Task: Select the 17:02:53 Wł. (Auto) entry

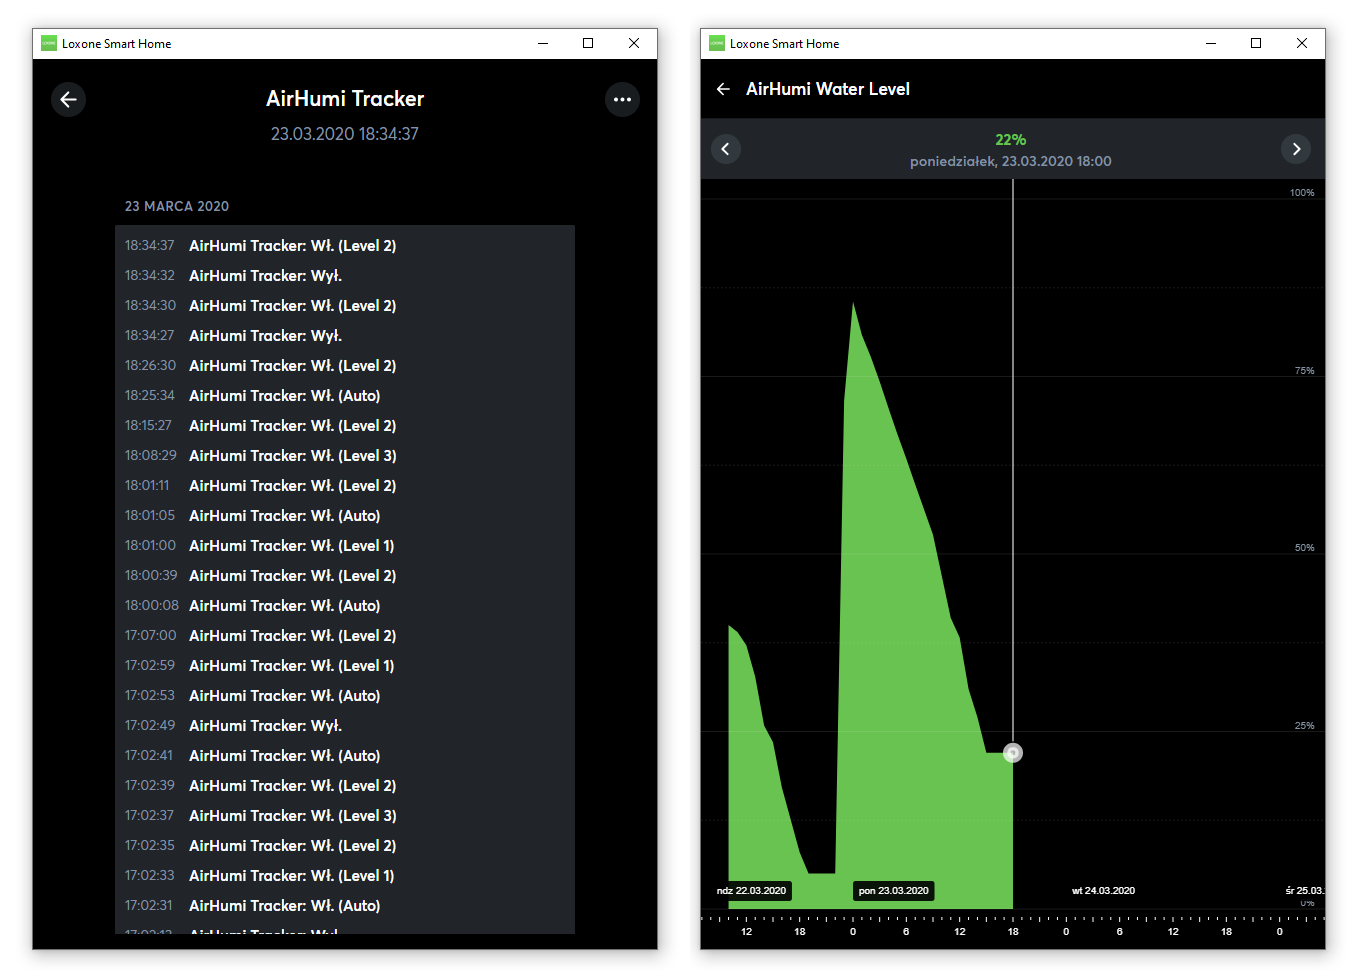Action: (345, 696)
